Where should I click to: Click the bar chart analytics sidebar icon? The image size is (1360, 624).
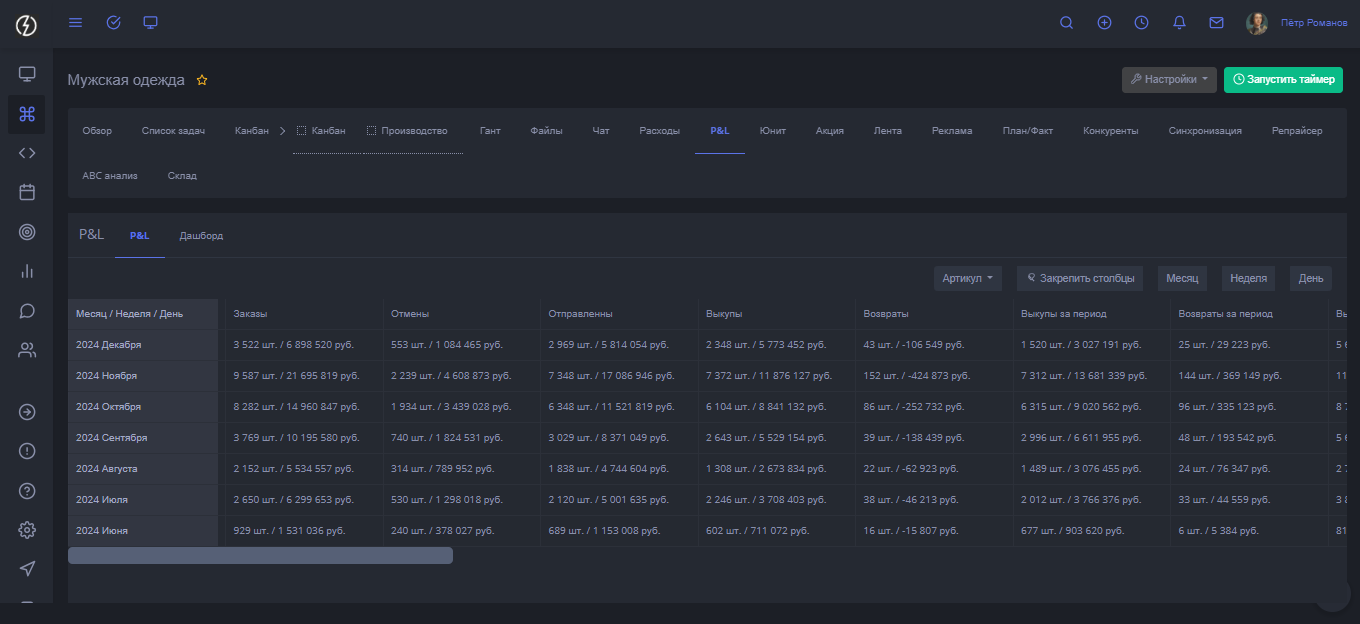(x=27, y=271)
